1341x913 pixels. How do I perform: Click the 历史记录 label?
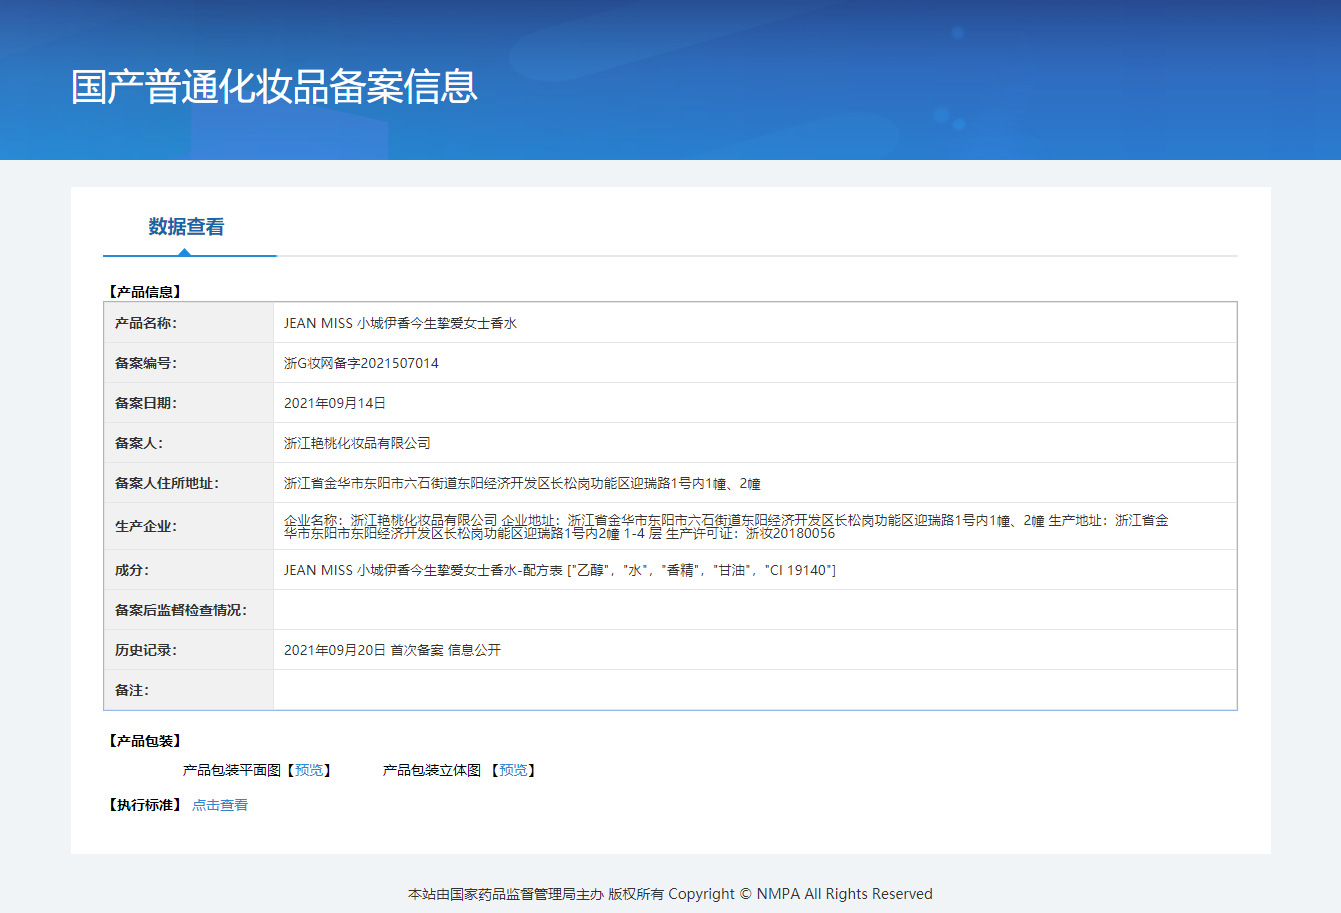point(146,650)
